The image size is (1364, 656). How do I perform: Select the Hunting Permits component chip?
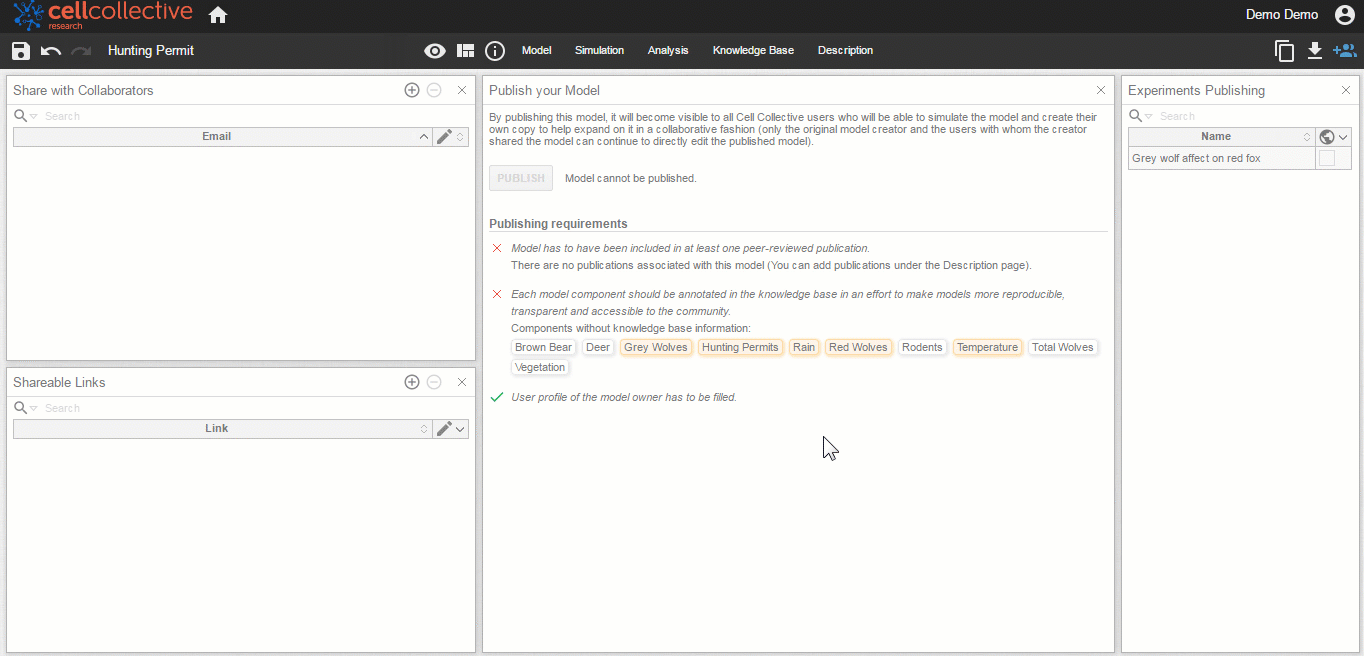(x=740, y=348)
